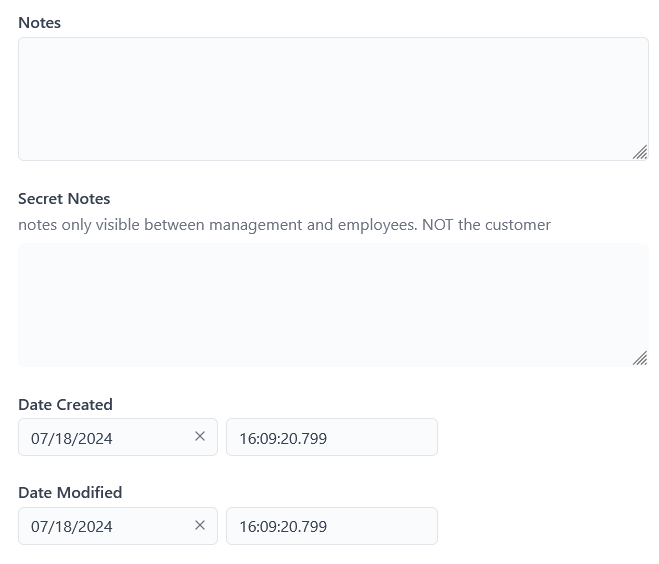
Task: Select the Date Modified time field
Action: [331, 526]
